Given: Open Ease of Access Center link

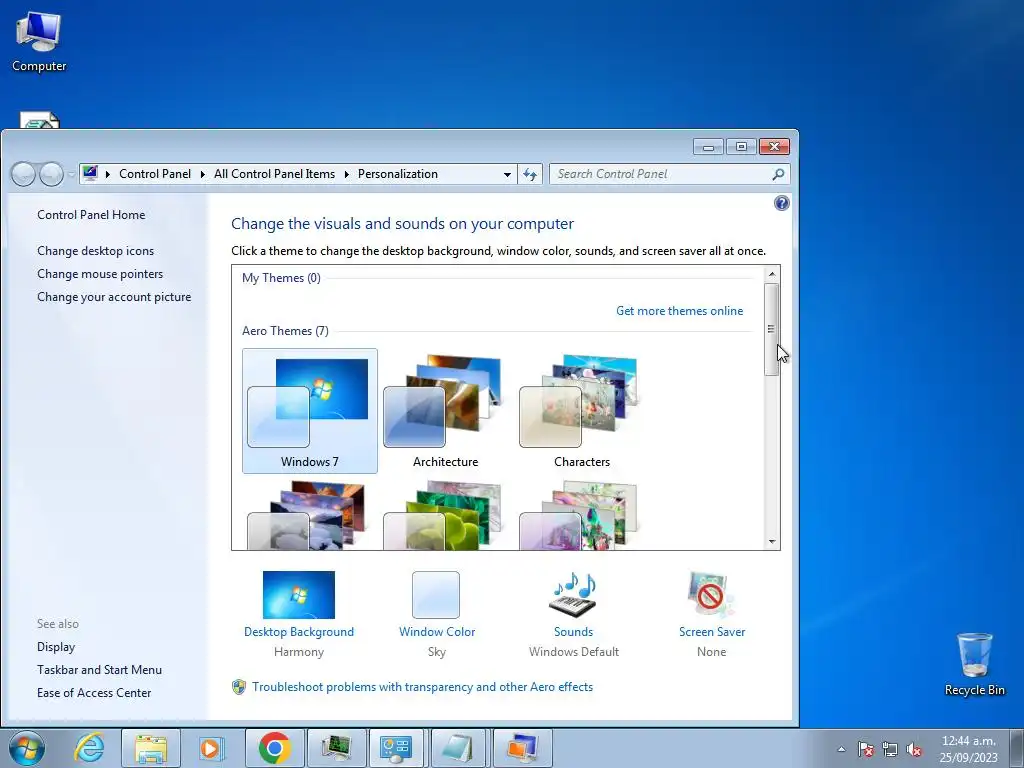Looking at the screenshot, I should [x=94, y=692].
